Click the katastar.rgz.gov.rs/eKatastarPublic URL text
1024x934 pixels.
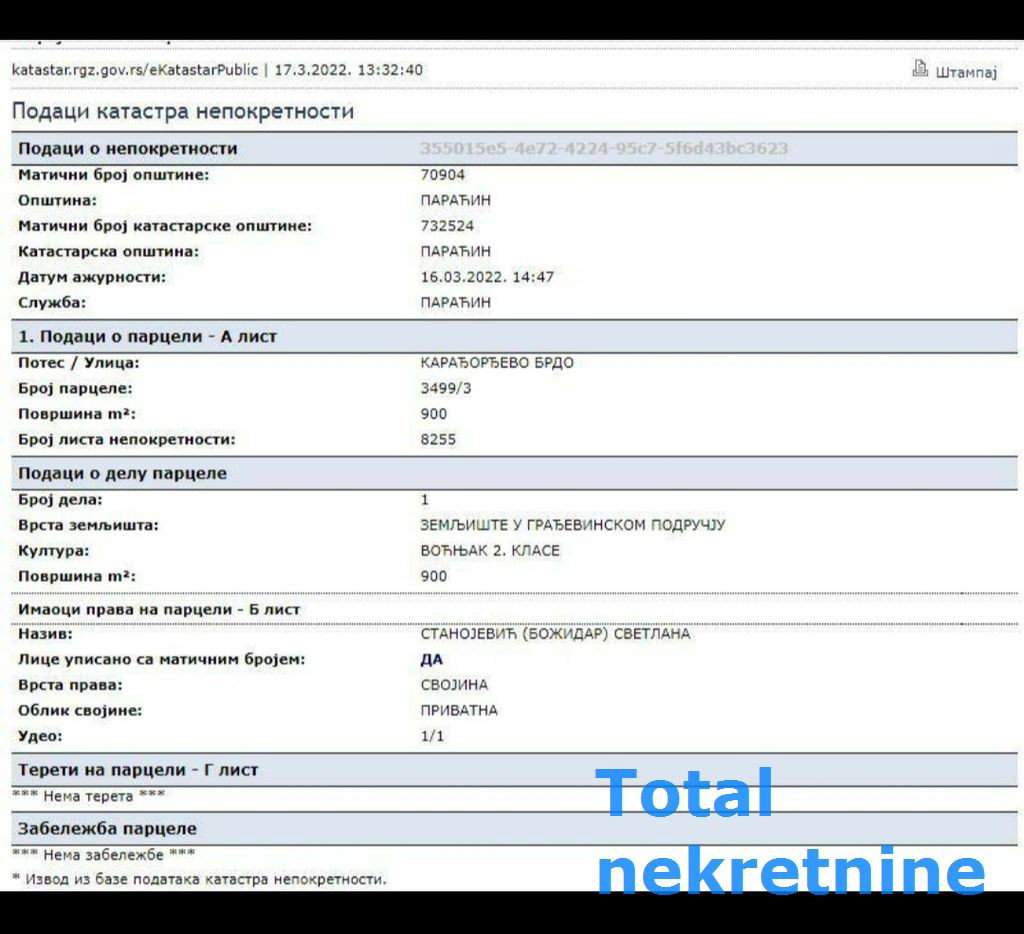tap(135, 70)
